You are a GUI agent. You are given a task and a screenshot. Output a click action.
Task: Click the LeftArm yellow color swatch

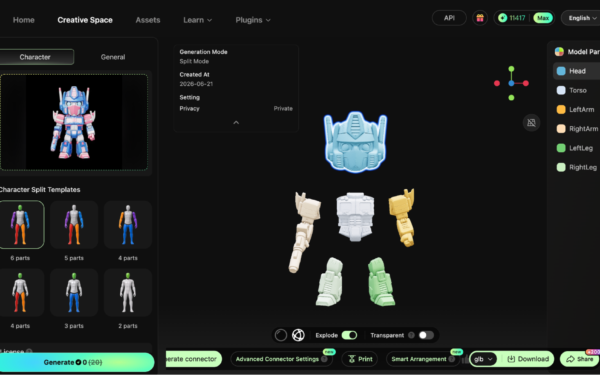tap(561, 109)
